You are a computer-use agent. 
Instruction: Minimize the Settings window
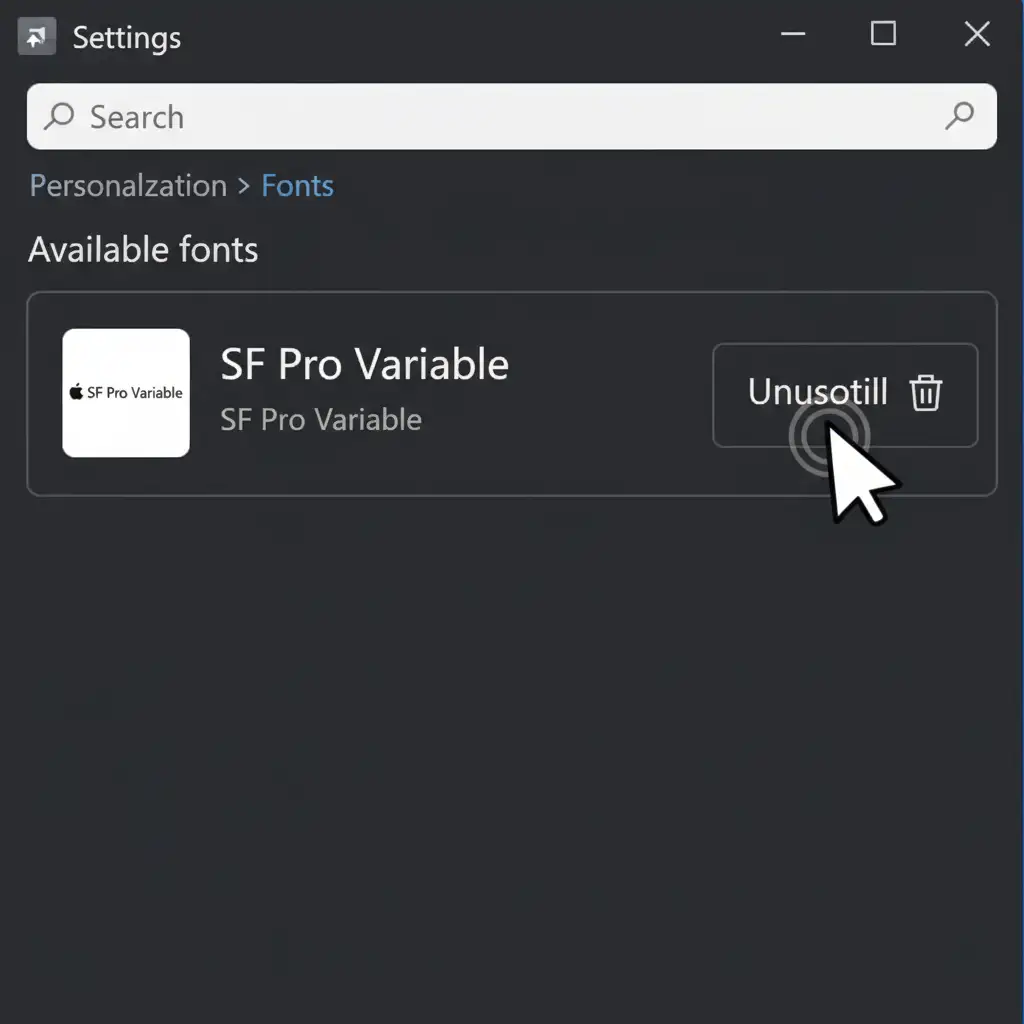[793, 34]
